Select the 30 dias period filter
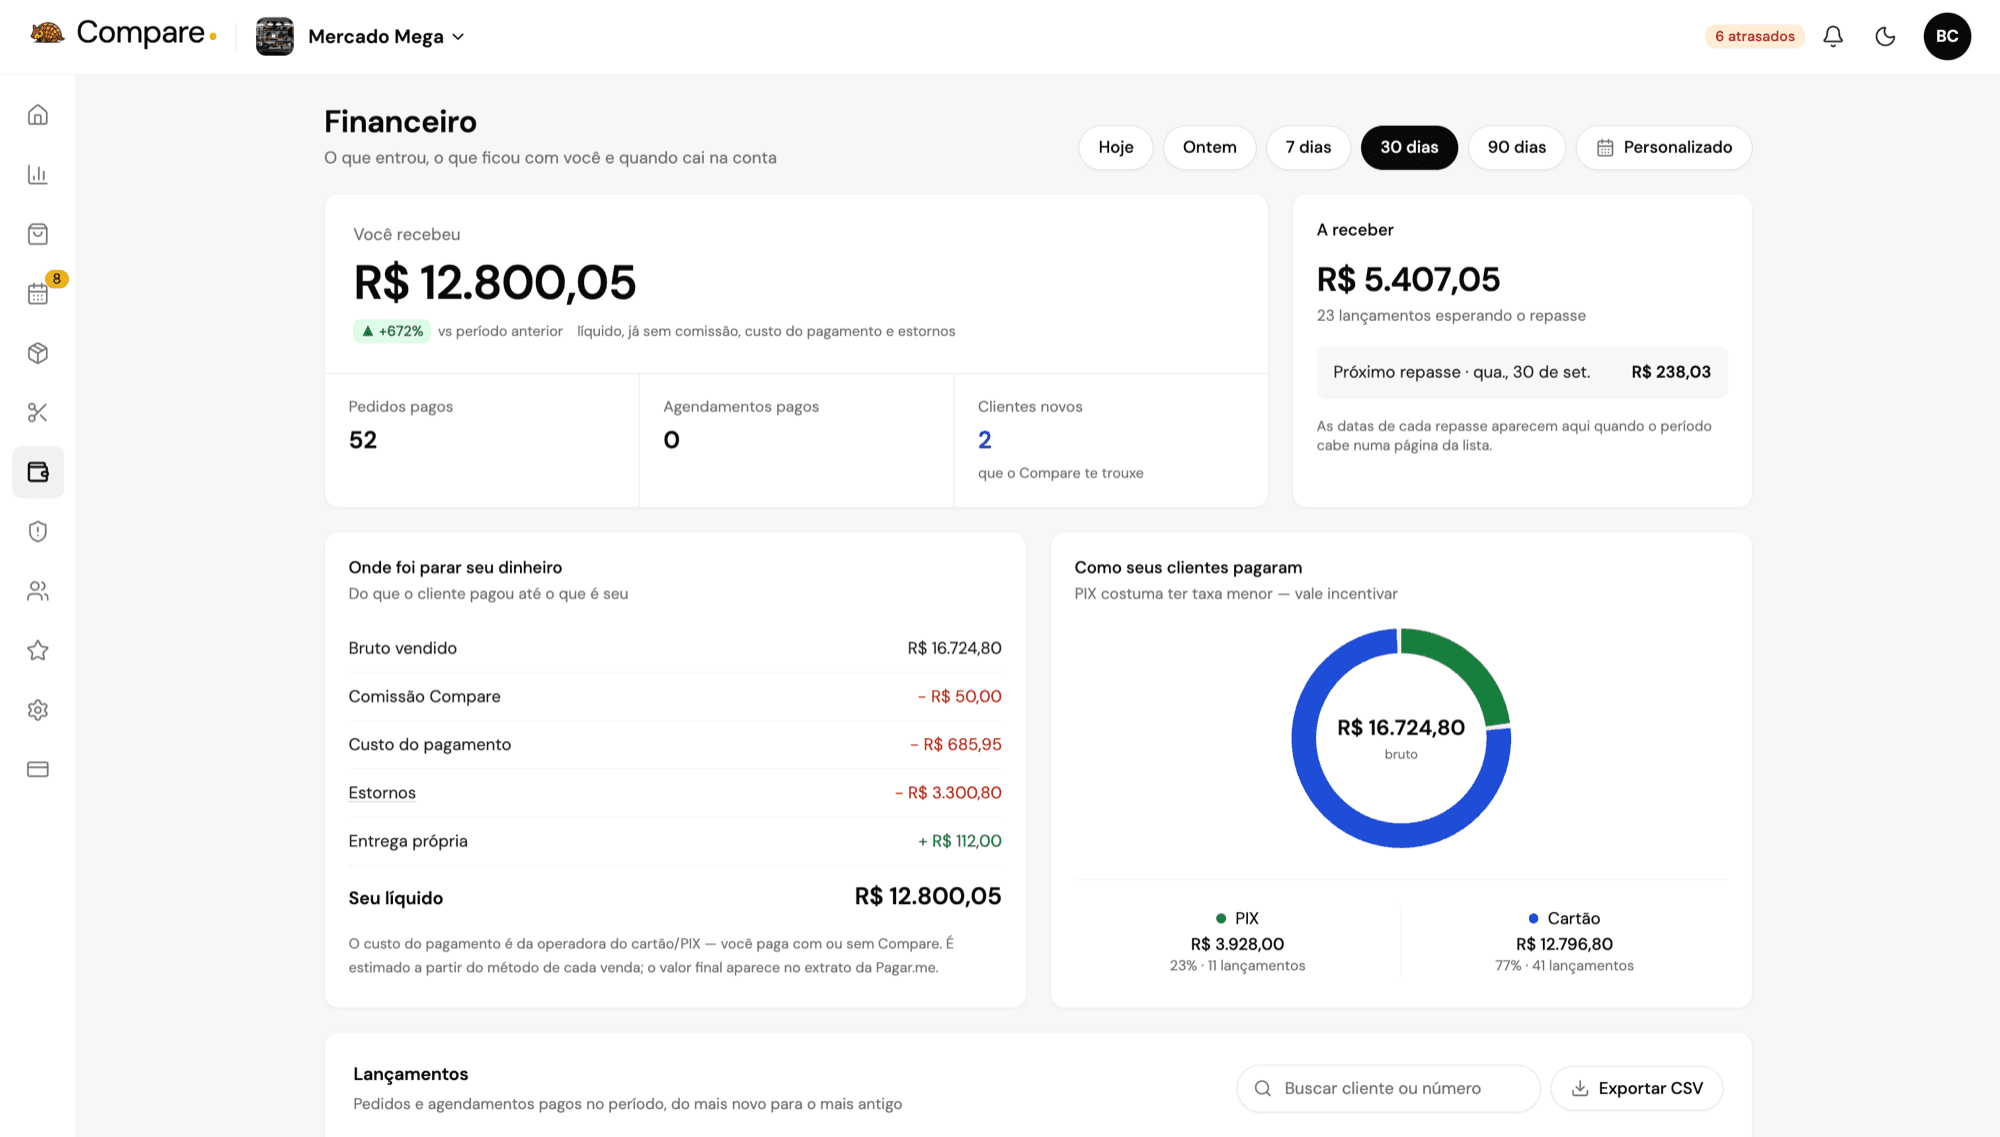The height and width of the screenshot is (1137, 2000). [x=1409, y=148]
